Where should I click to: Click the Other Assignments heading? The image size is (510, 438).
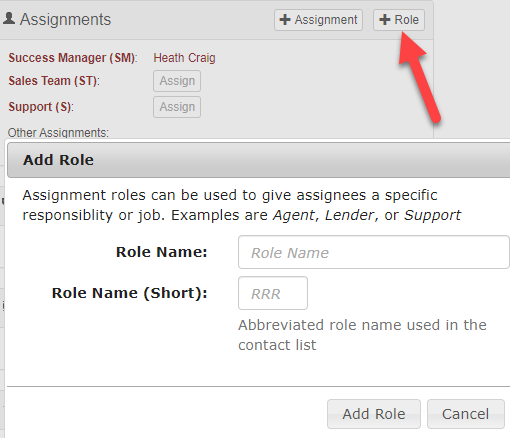(58, 133)
